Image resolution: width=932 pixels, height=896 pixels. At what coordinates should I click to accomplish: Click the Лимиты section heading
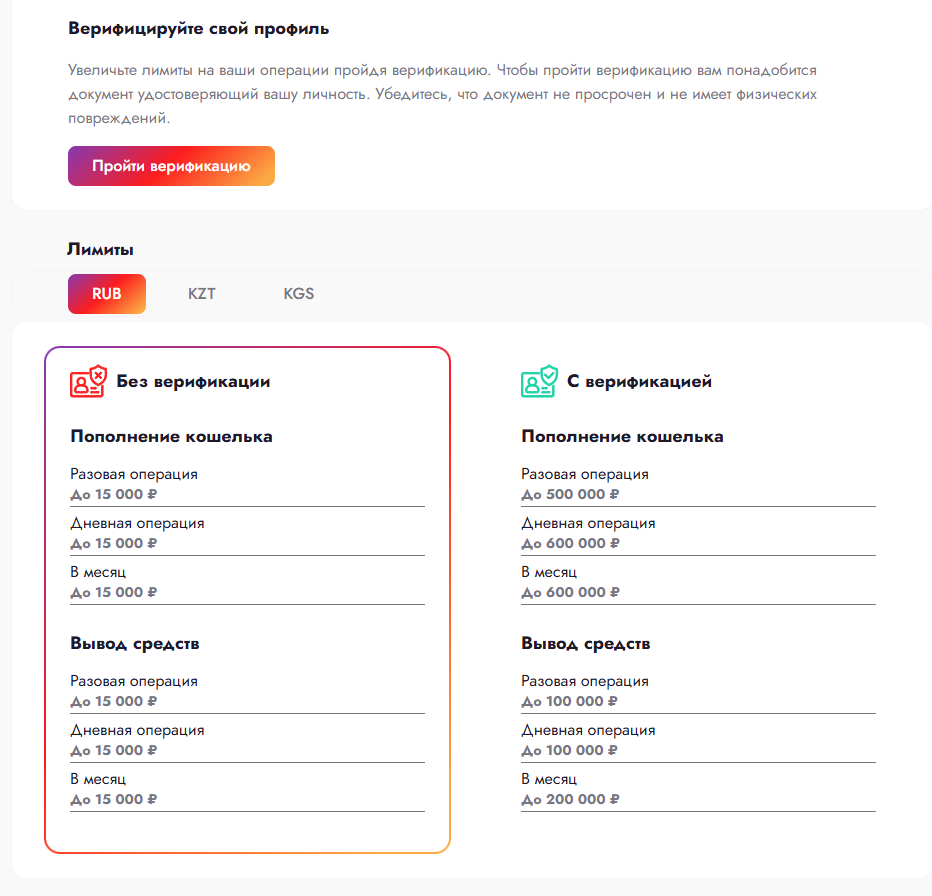coord(100,249)
